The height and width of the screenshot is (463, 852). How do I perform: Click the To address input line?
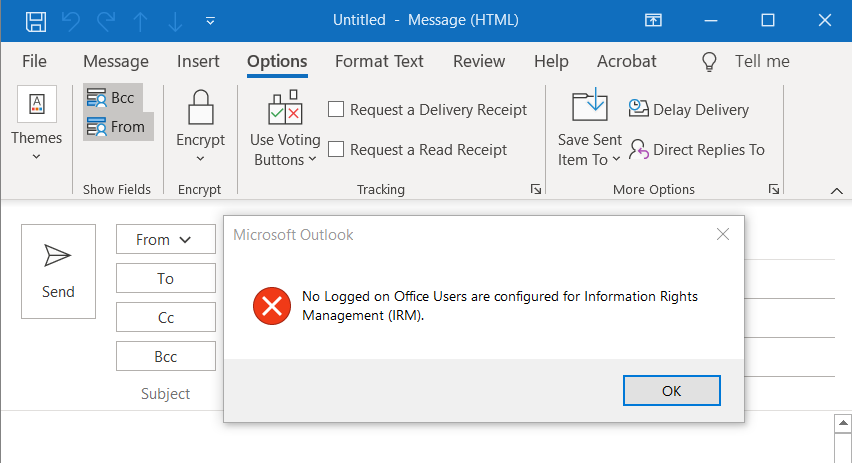789,279
